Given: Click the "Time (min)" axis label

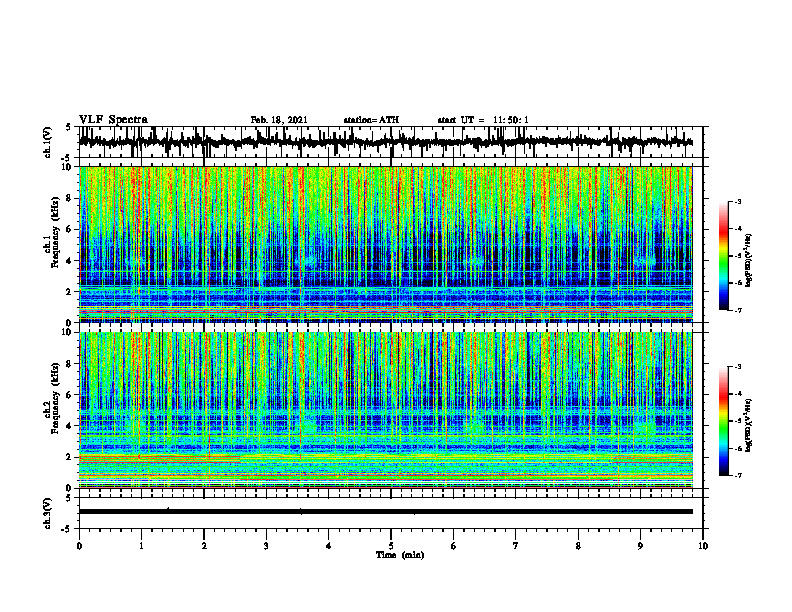Looking at the screenshot, I should pyautogui.click(x=400, y=555).
